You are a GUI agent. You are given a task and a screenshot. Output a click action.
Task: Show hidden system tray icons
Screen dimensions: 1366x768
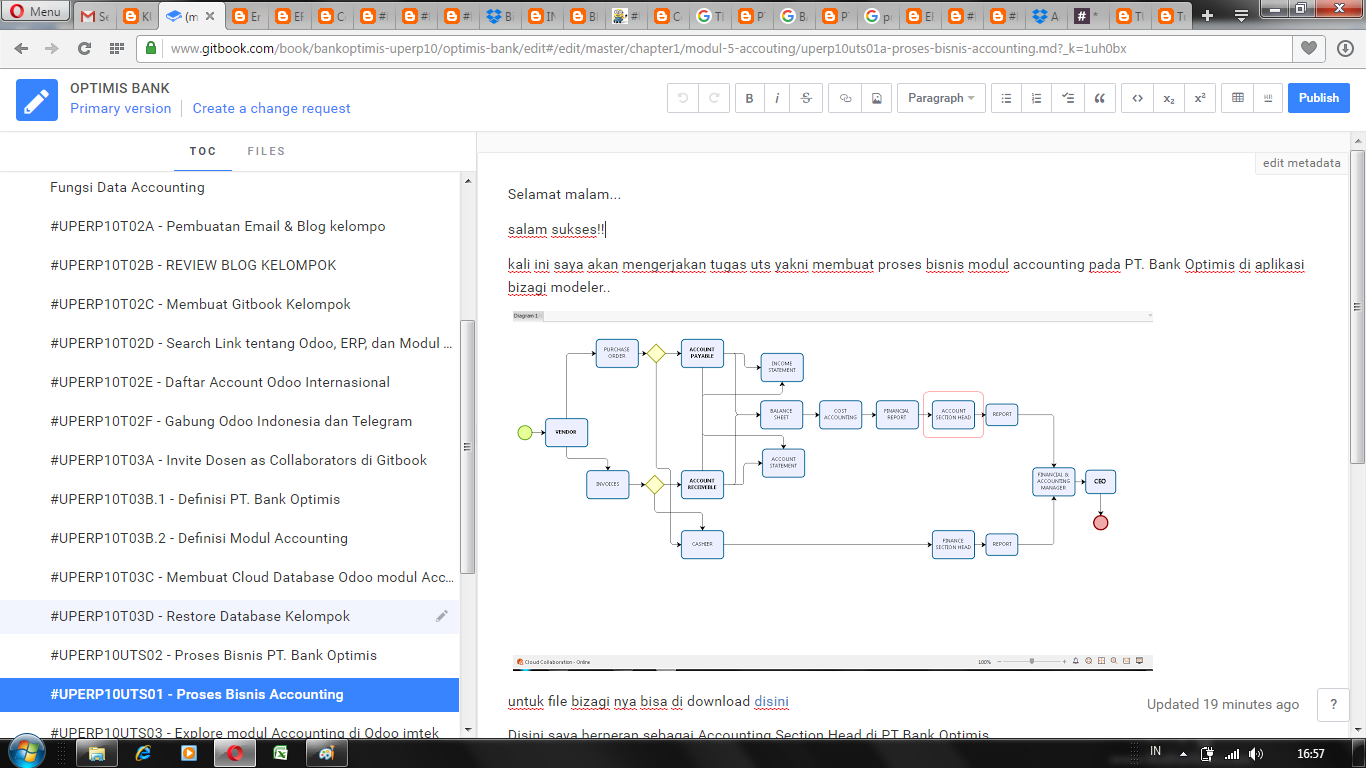(1183, 753)
